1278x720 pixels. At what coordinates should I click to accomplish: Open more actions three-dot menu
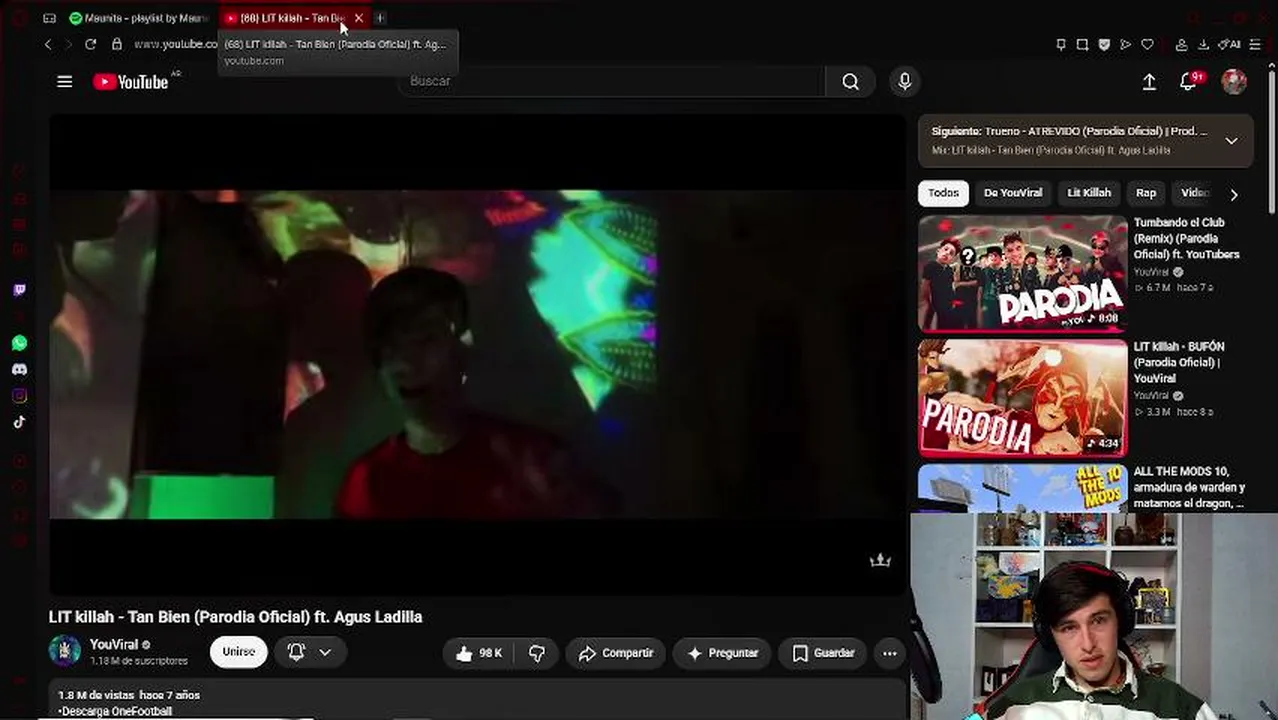tap(889, 653)
